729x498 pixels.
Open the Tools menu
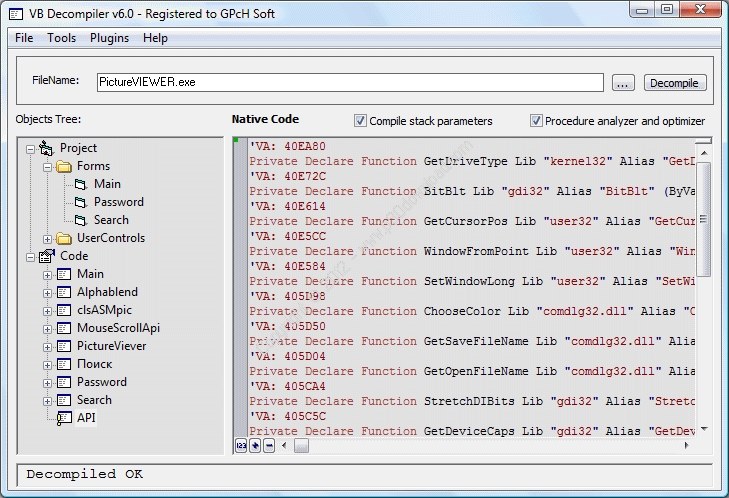[61, 38]
